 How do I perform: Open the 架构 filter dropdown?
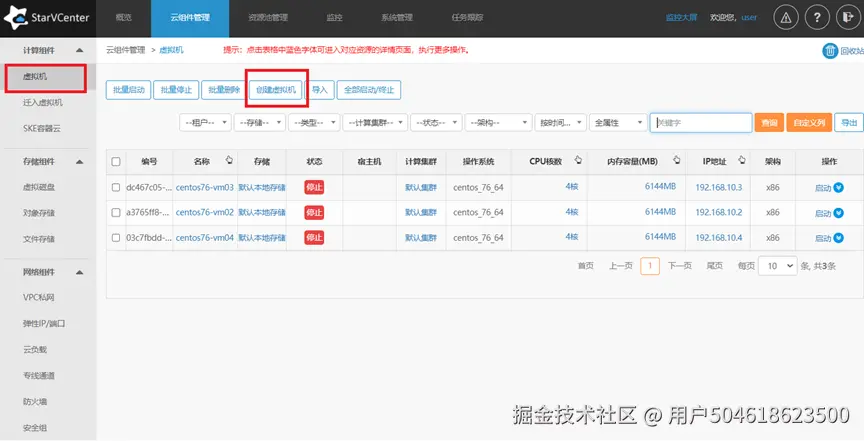[499, 122]
